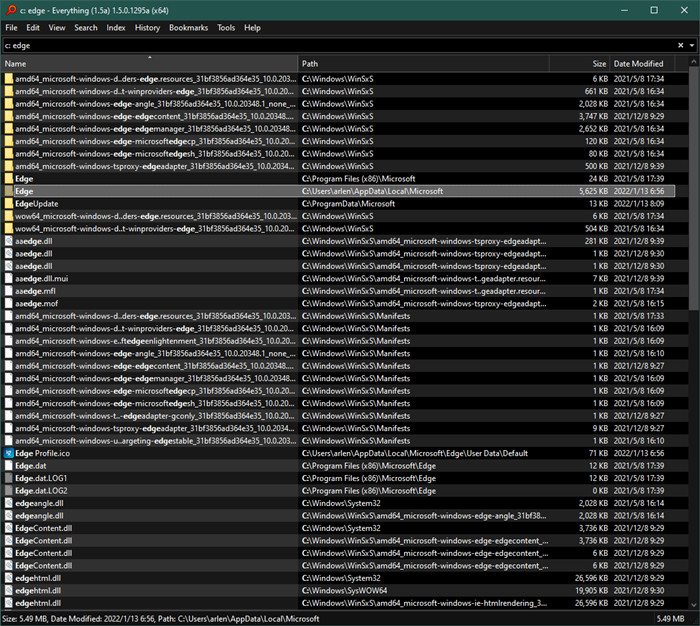Open the Search menu
Screen dimensions: 700x626
click(x=86, y=28)
